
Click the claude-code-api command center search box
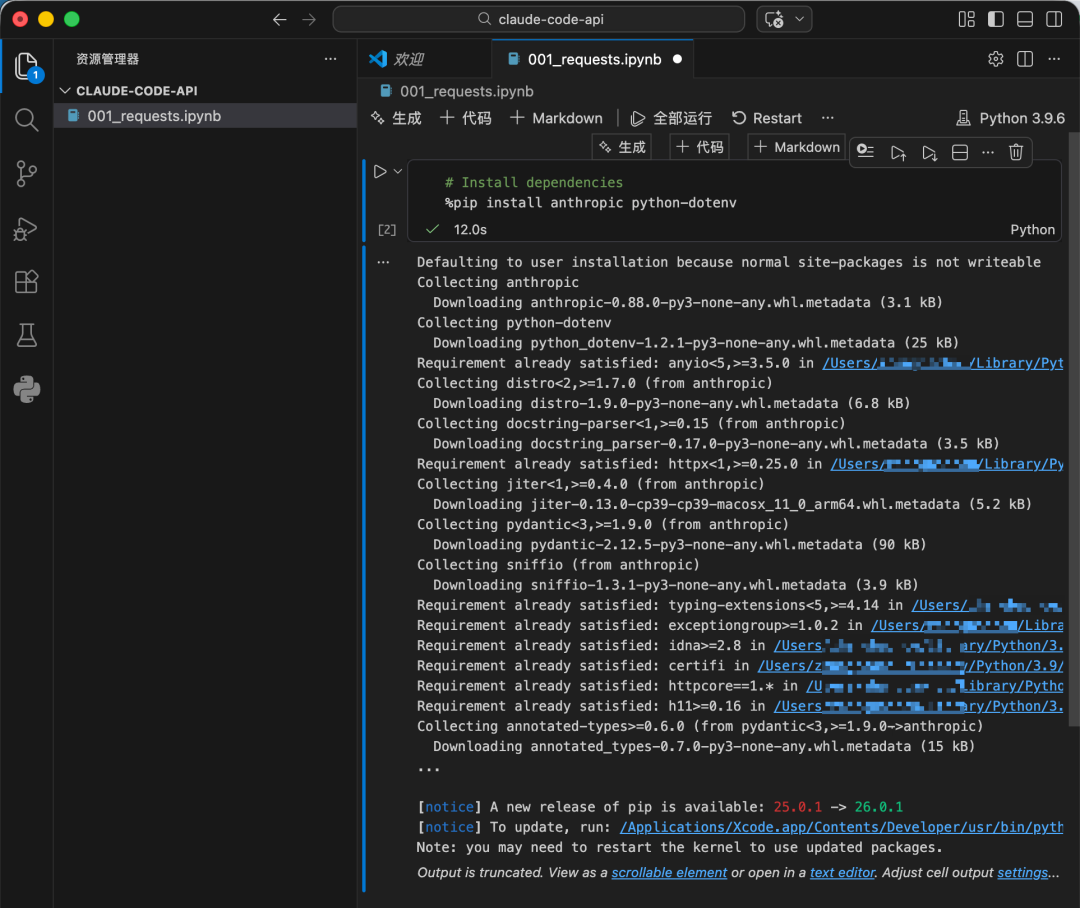click(x=539, y=19)
